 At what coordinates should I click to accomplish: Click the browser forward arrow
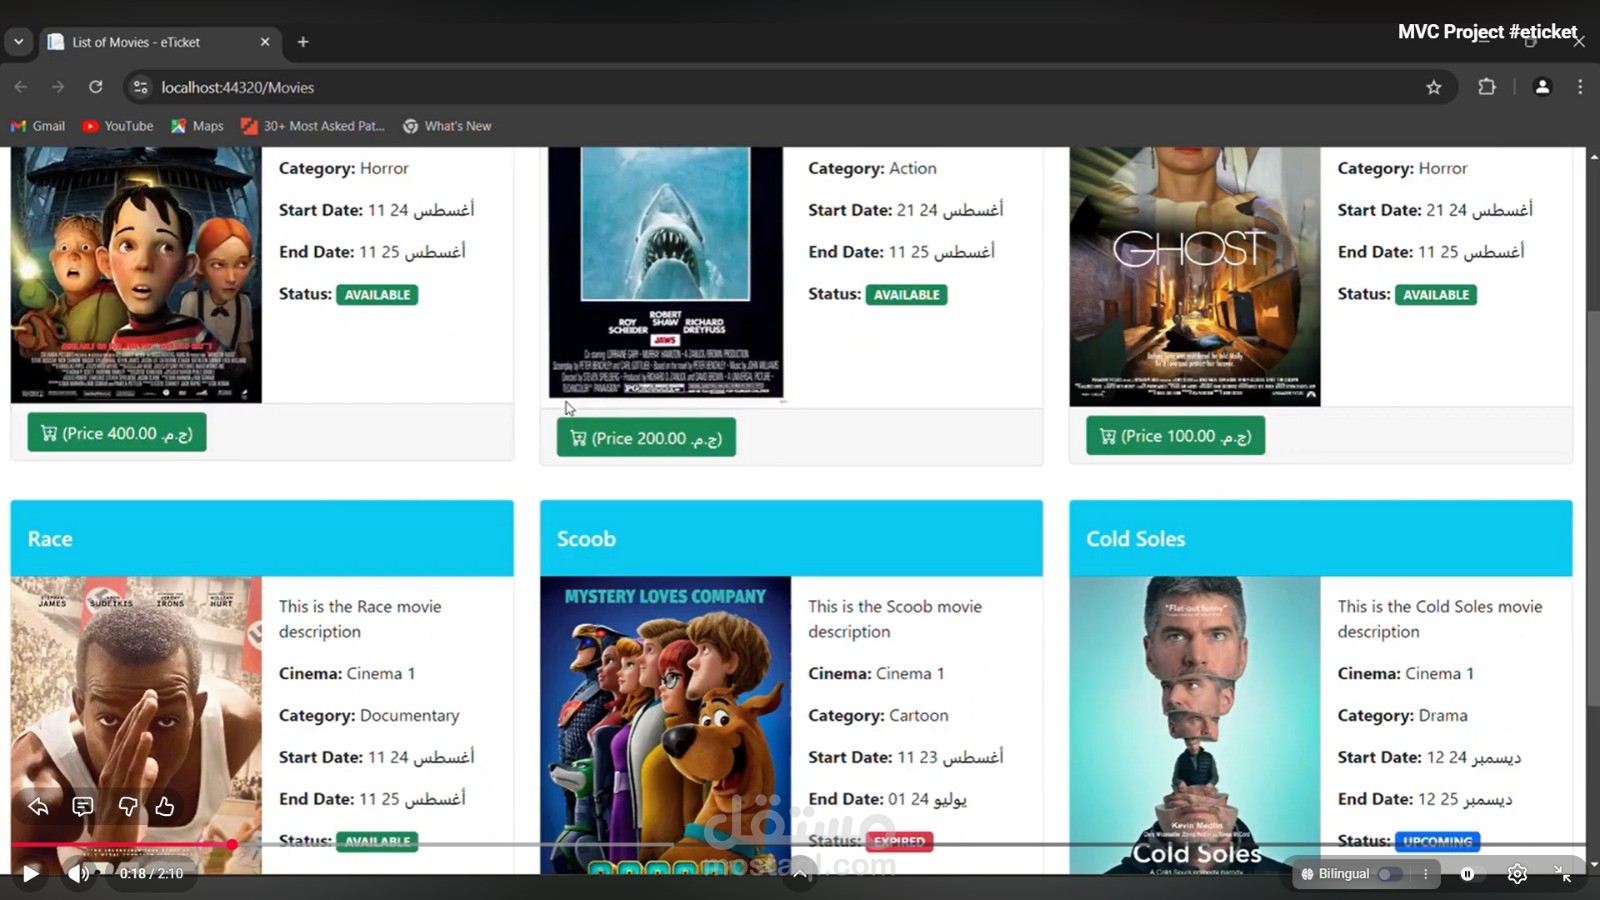pos(58,87)
